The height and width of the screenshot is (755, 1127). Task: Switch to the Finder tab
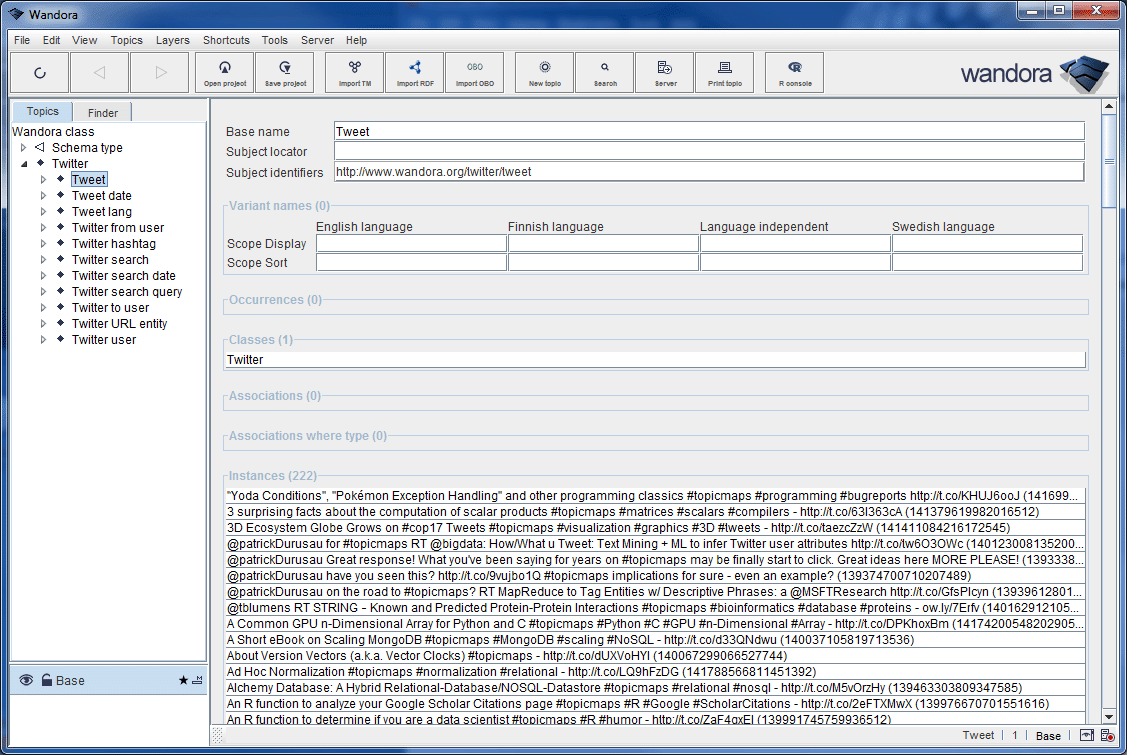(103, 113)
